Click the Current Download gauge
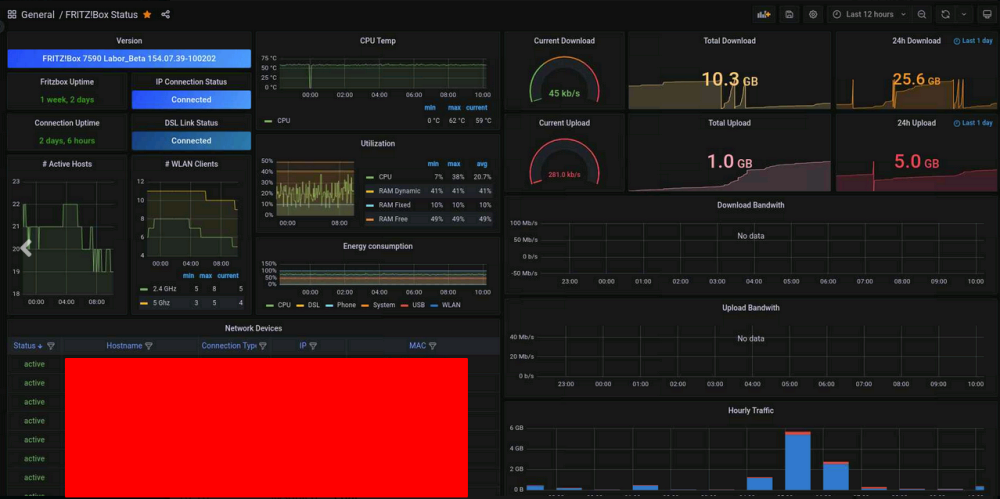The width and height of the screenshot is (1000, 499). [x=564, y=80]
